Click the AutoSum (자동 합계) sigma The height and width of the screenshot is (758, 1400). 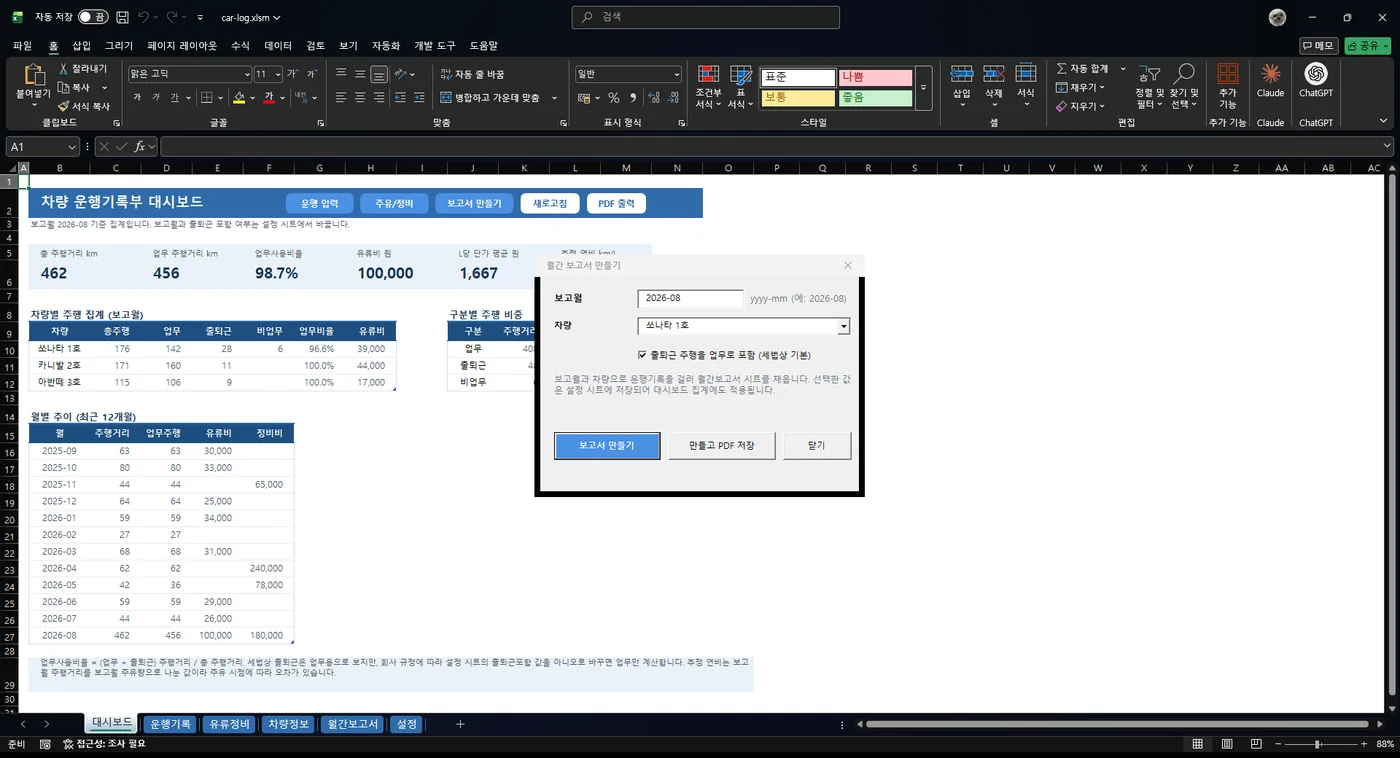[x=1061, y=69]
